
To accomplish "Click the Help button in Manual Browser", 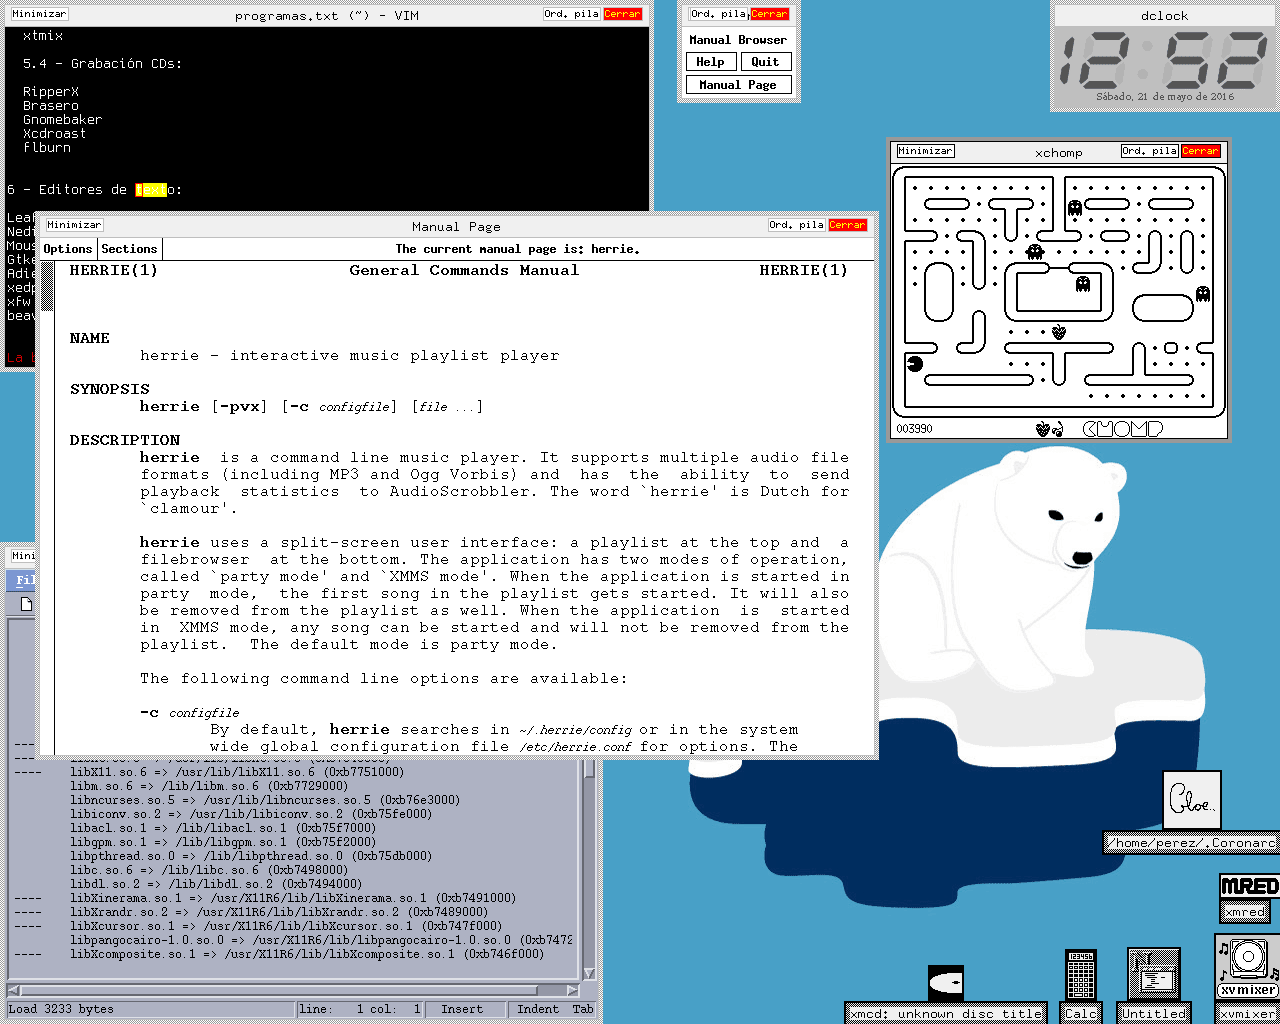I will point(710,62).
